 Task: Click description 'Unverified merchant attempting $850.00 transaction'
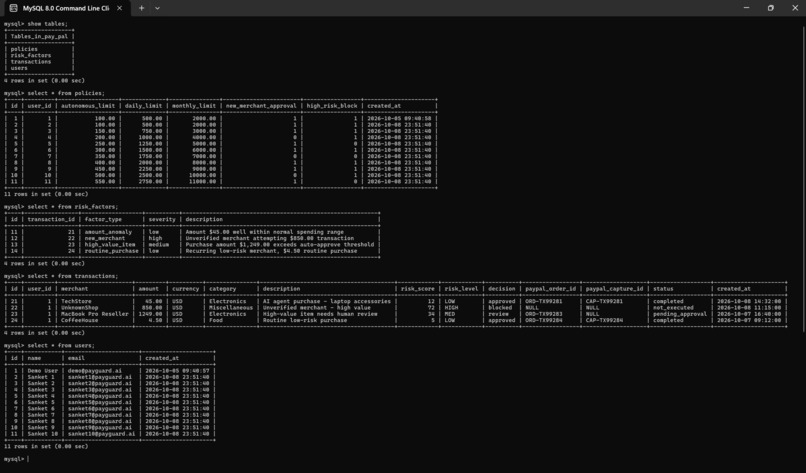point(269,238)
